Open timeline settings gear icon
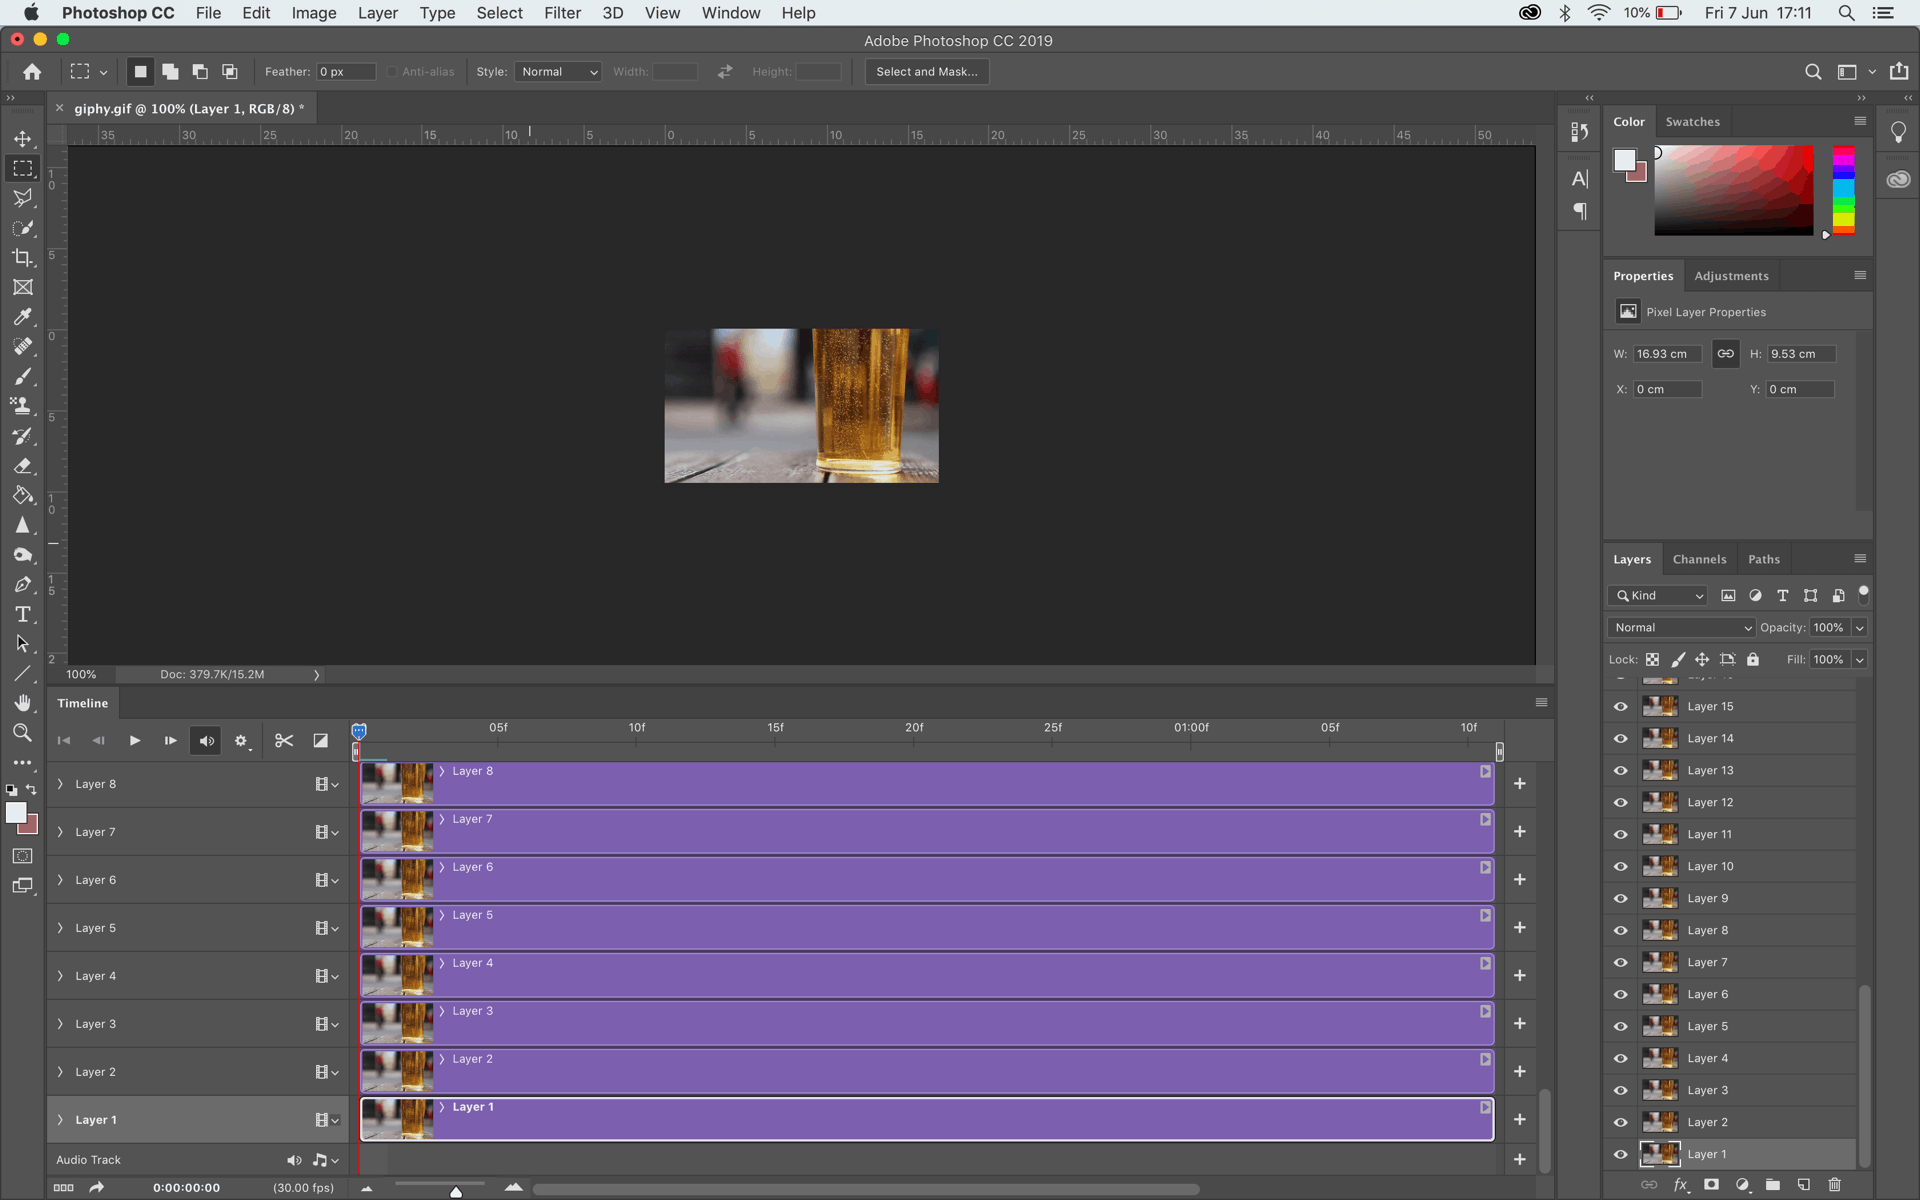1920x1200 pixels. pyautogui.click(x=241, y=741)
